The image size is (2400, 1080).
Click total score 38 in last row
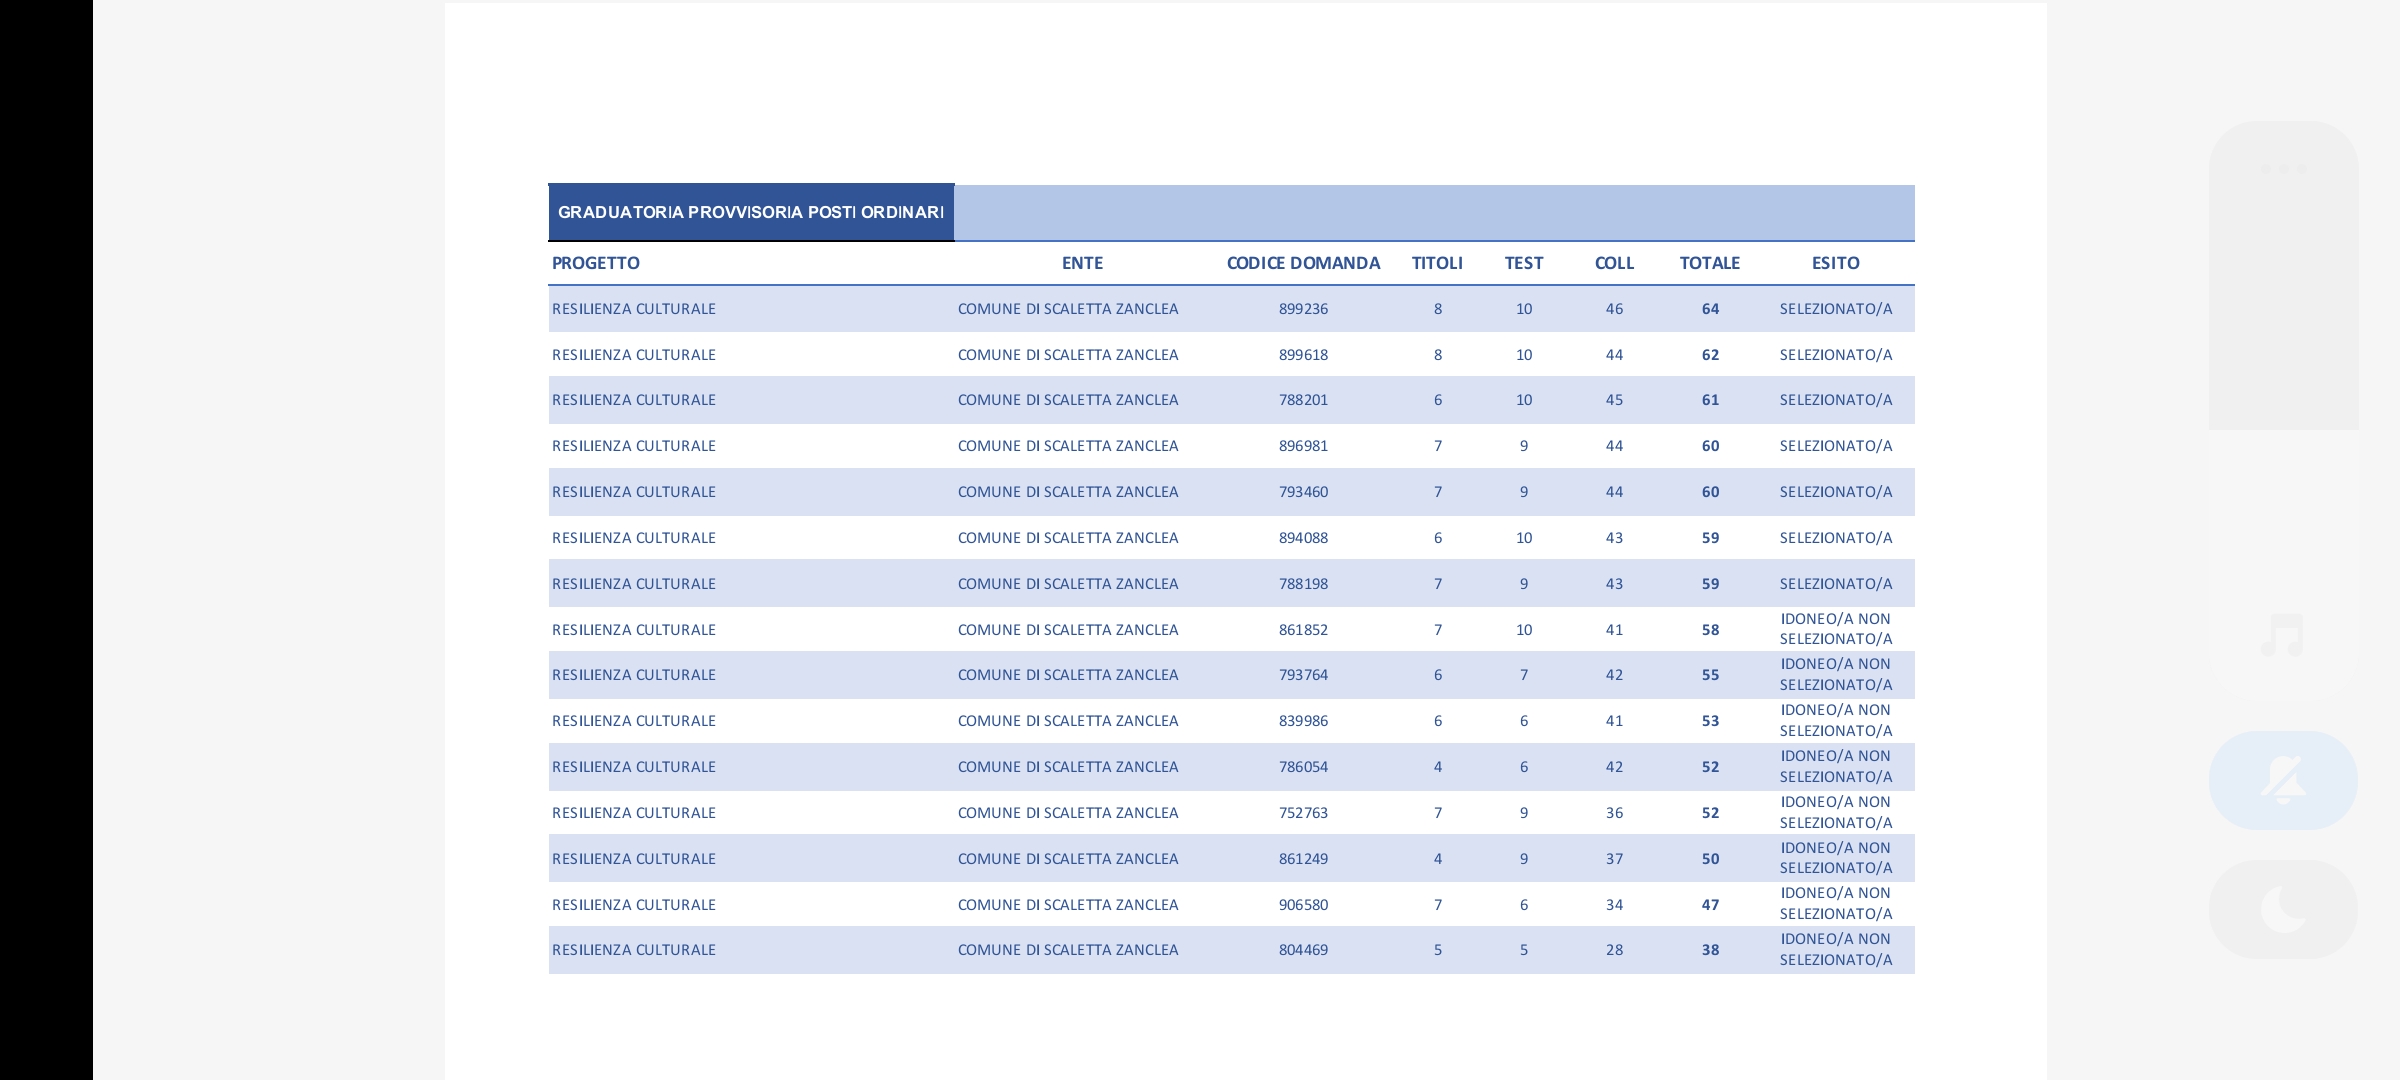tap(1710, 950)
